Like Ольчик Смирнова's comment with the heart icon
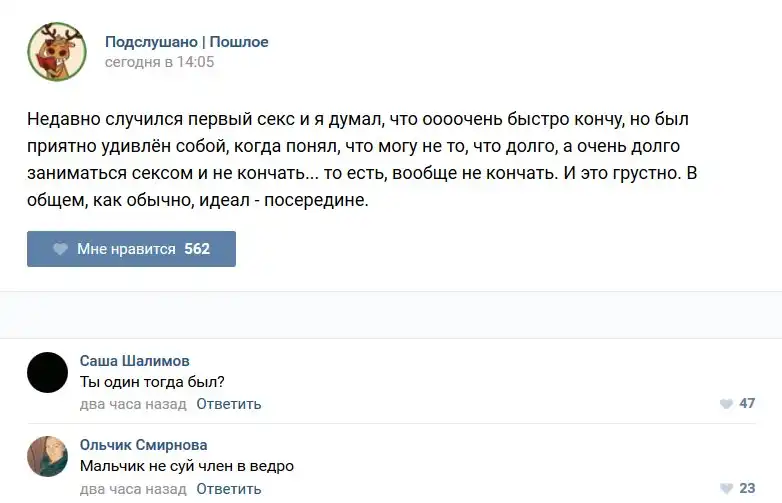Image resolution: width=782 pixels, height=503 pixels. click(726, 489)
